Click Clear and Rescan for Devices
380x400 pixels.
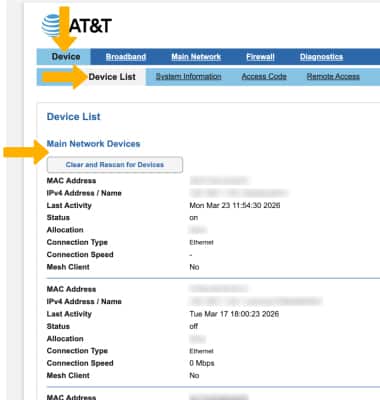(115, 165)
